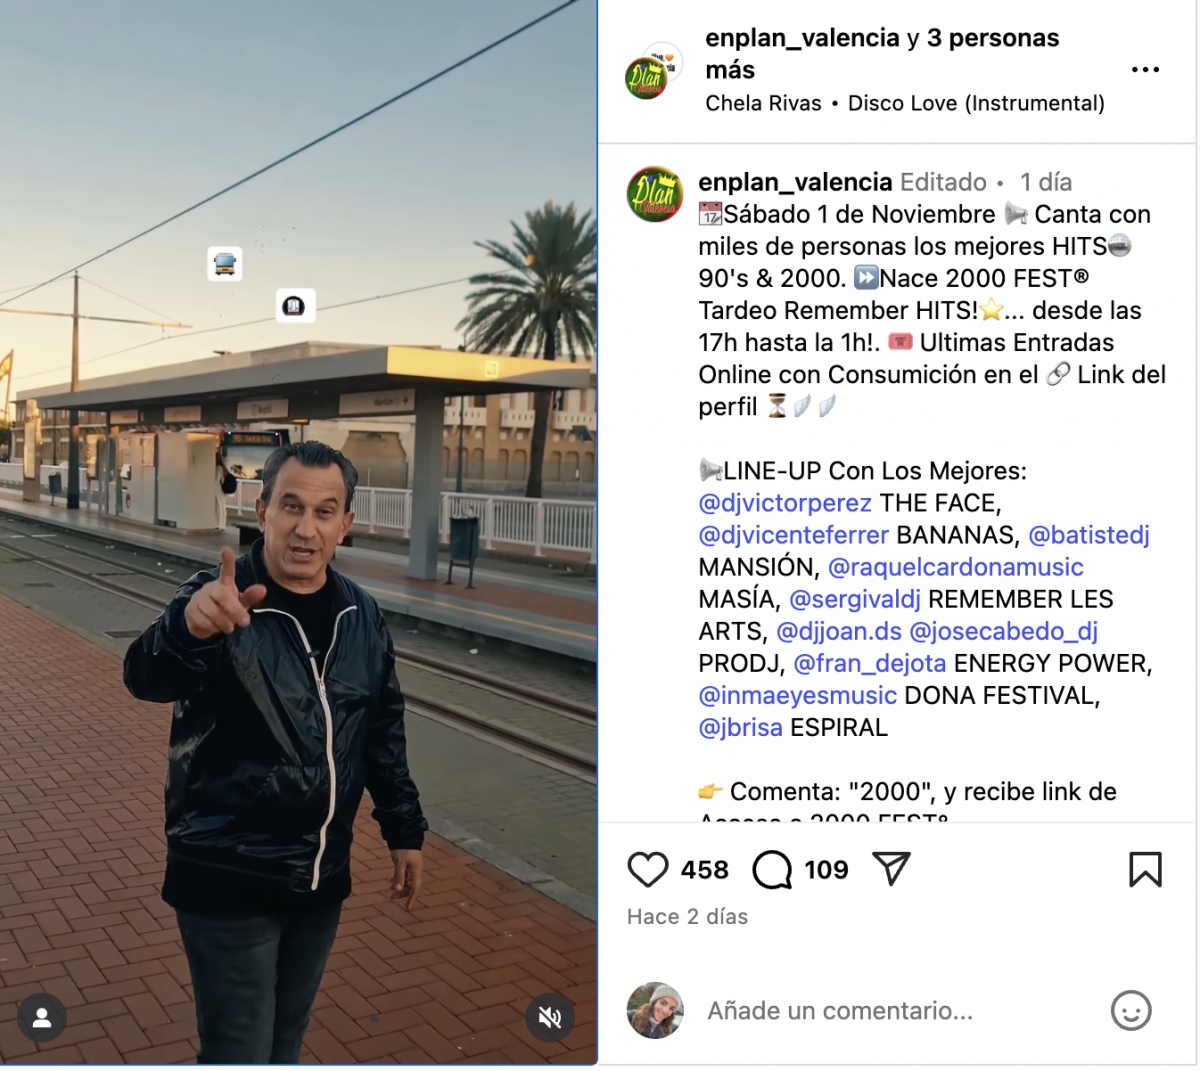Open @djvictorperez mention

click(x=785, y=503)
